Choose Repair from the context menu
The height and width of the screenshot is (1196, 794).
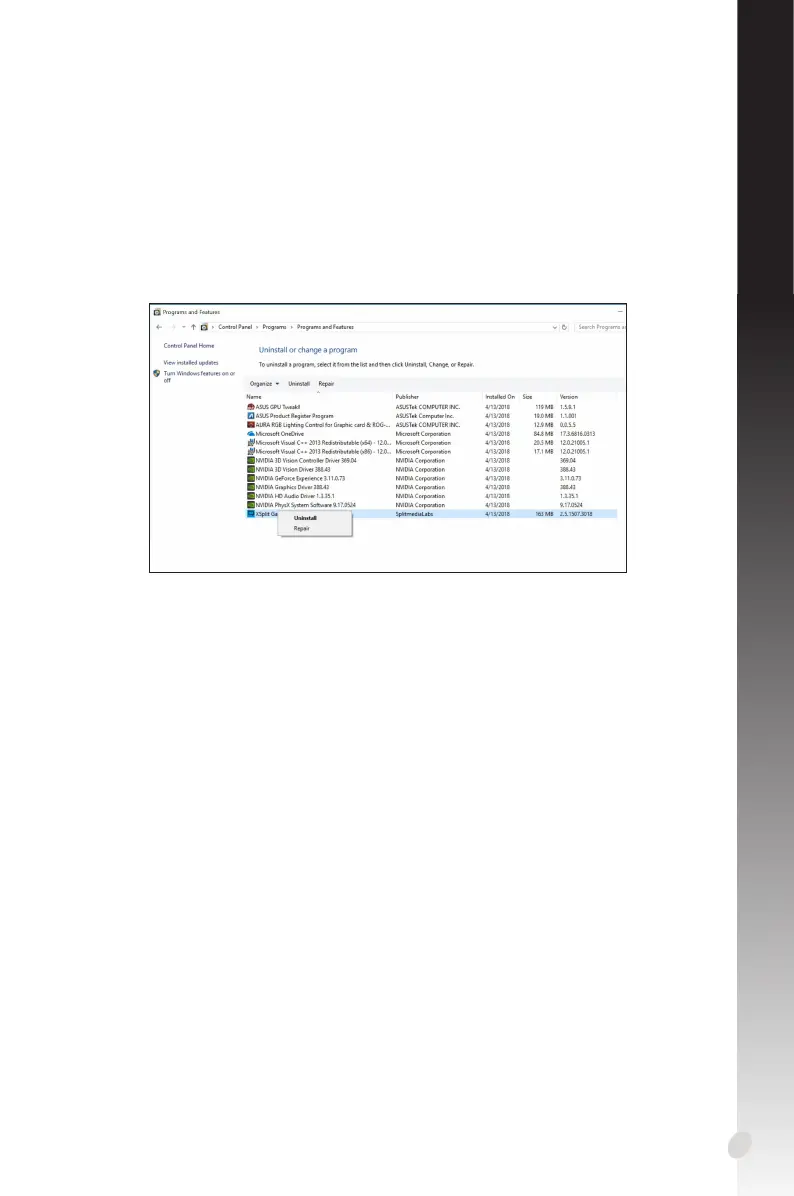coord(302,529)
